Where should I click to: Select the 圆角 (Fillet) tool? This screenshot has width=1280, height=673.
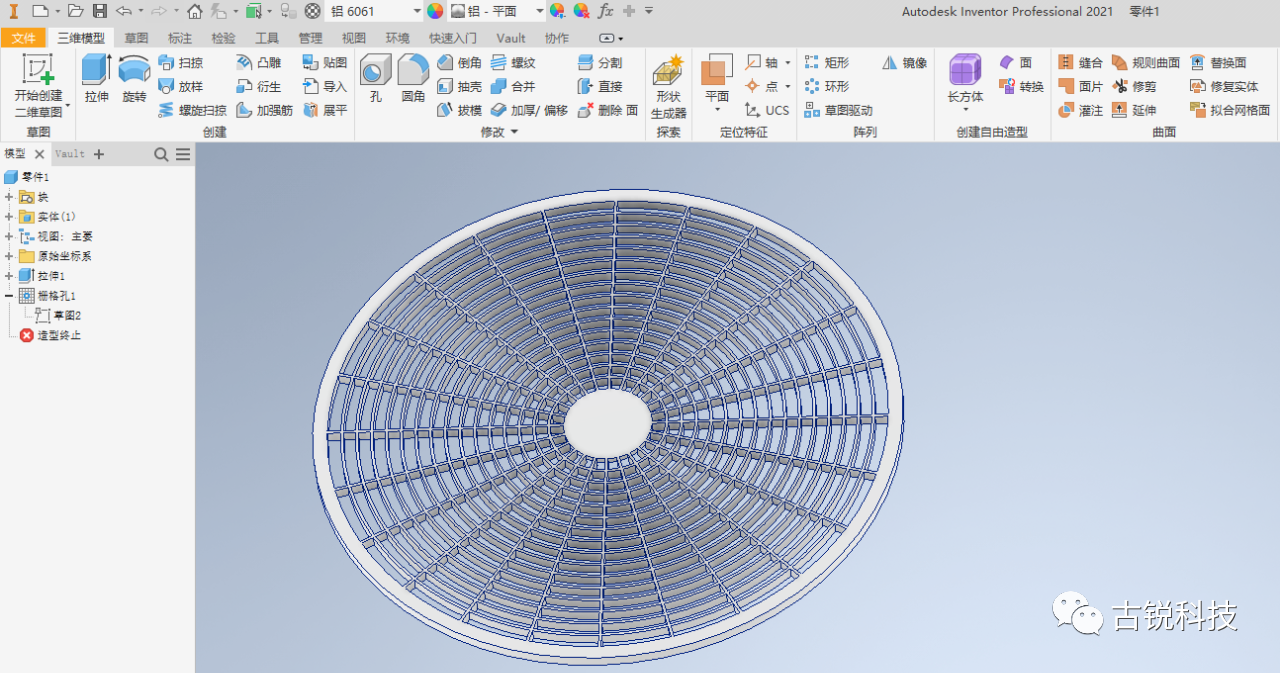(413, 79)
